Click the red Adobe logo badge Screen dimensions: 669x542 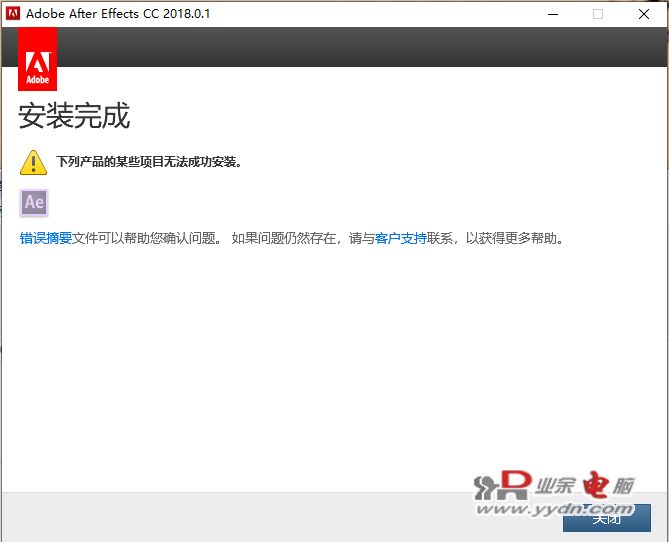pyautogui.click(x=38, y=59)
